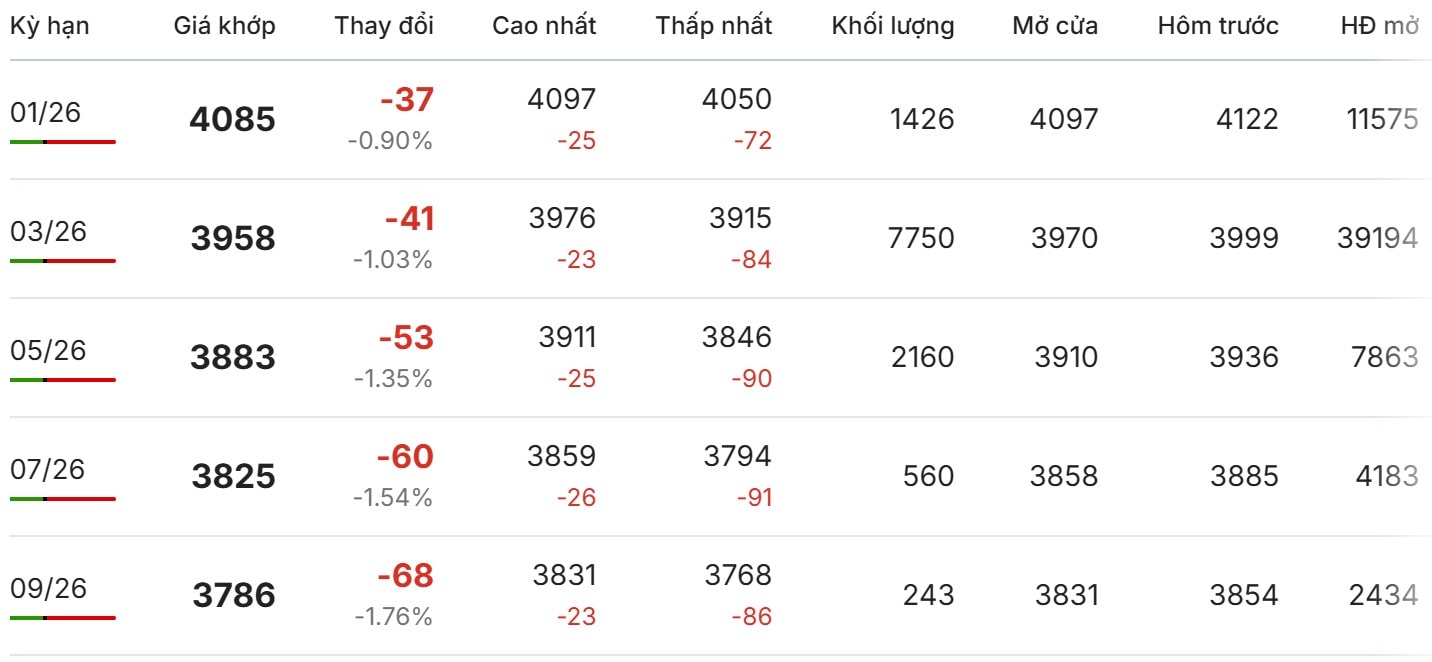The image size is (1432, 662).
Task: Click the Cao nhất column header
Action: click(x=544, y=26)
